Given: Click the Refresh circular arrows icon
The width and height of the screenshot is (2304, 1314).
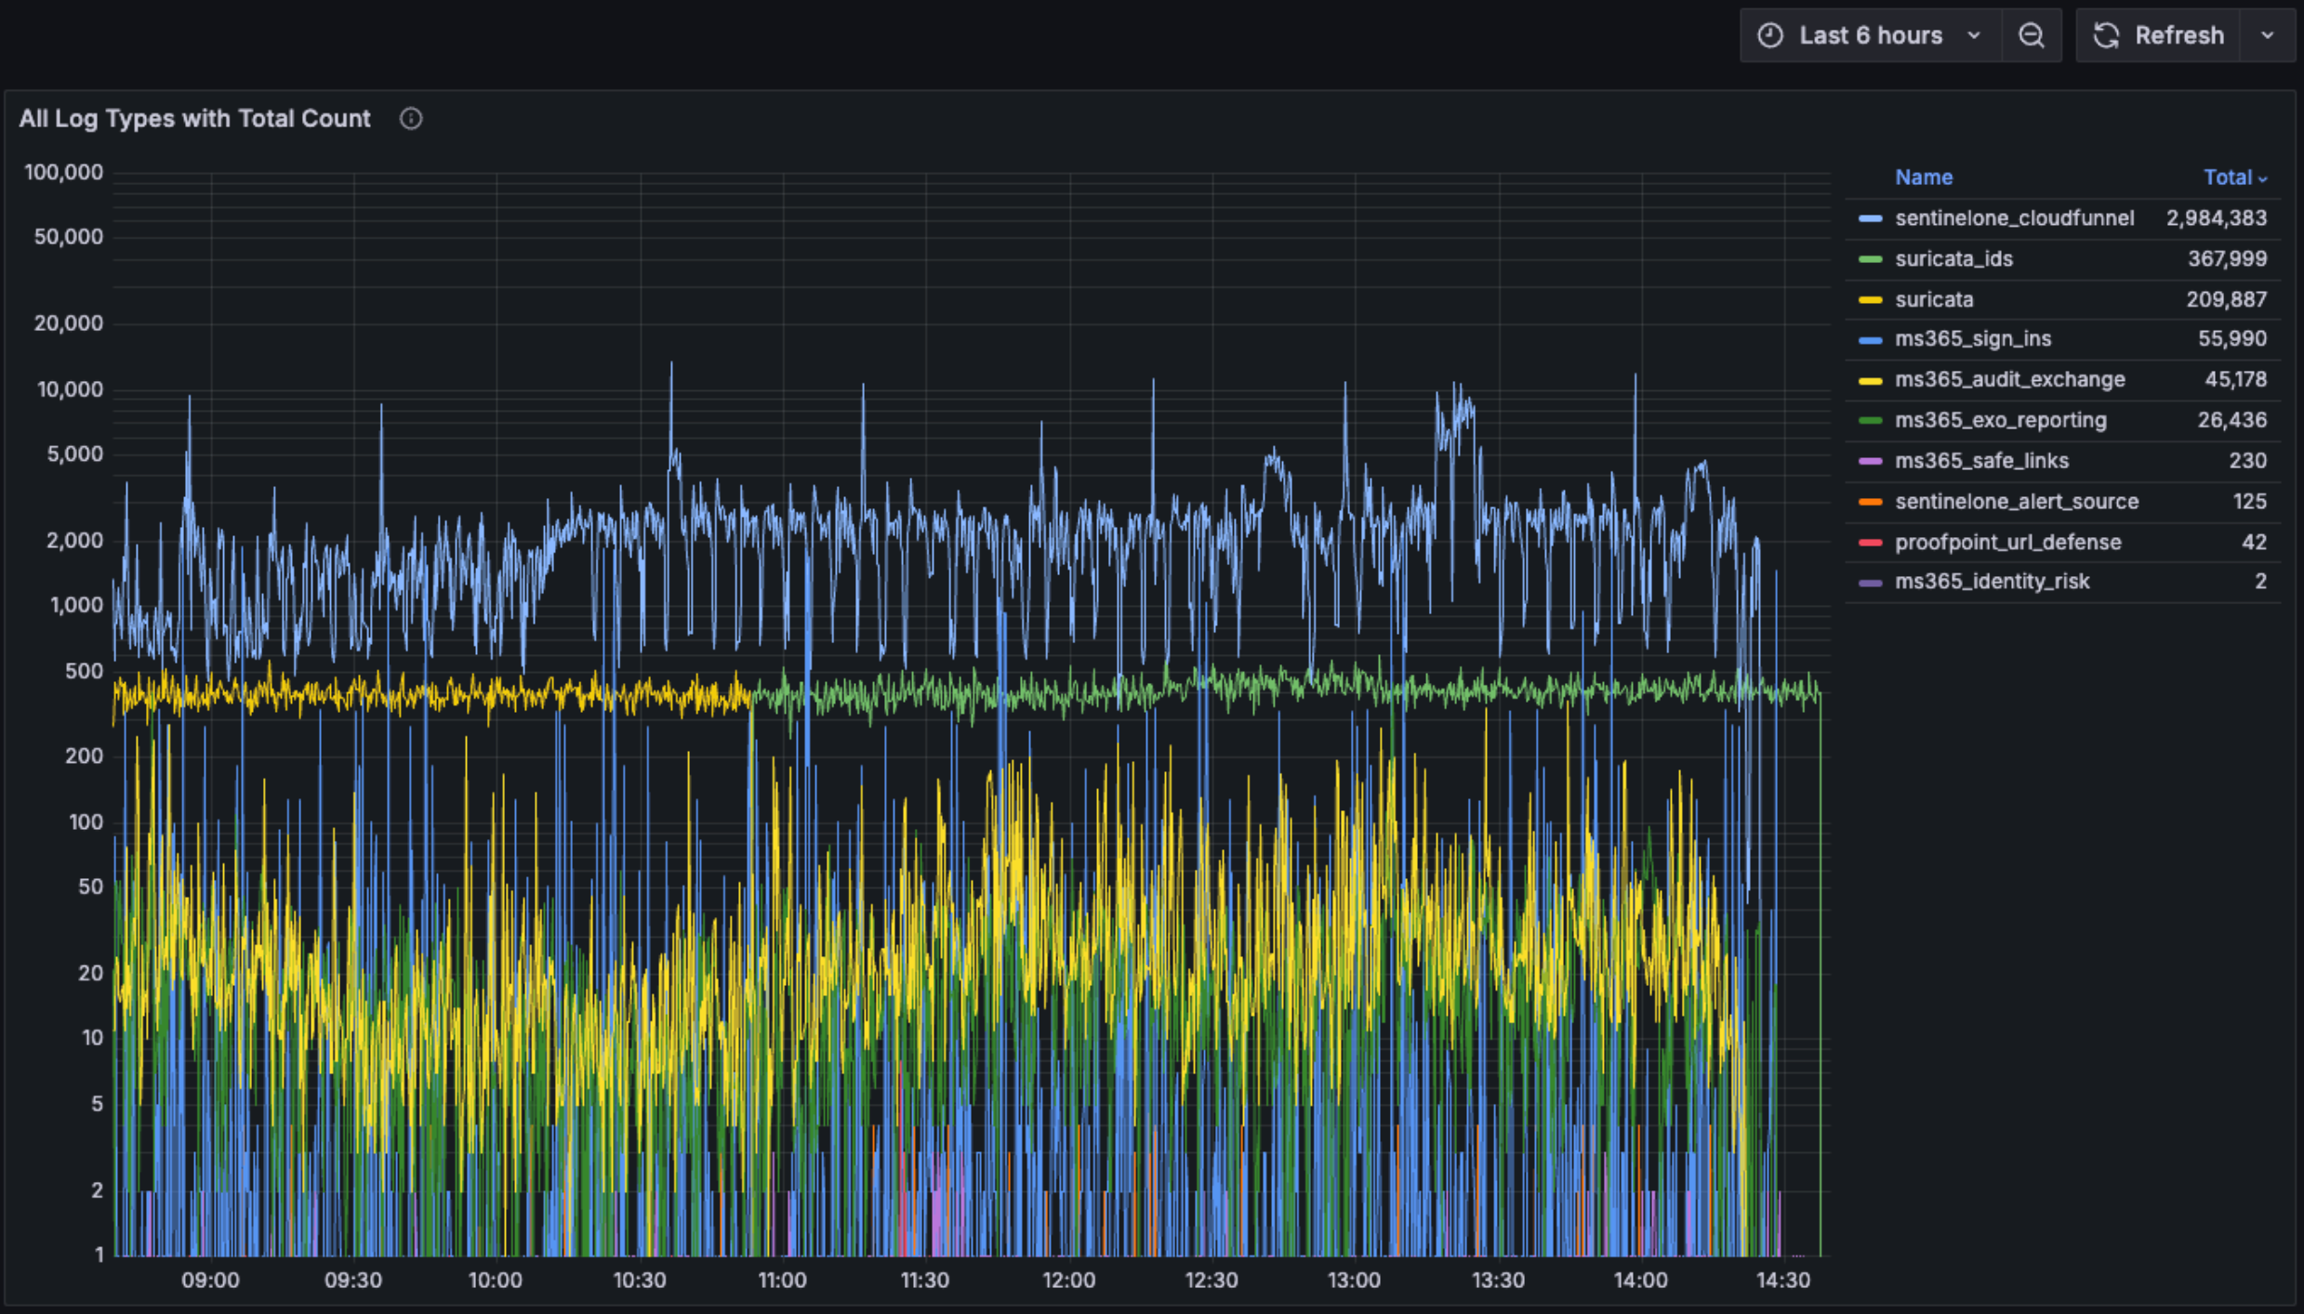Looking at the screenshot, I should point(2107,36).
